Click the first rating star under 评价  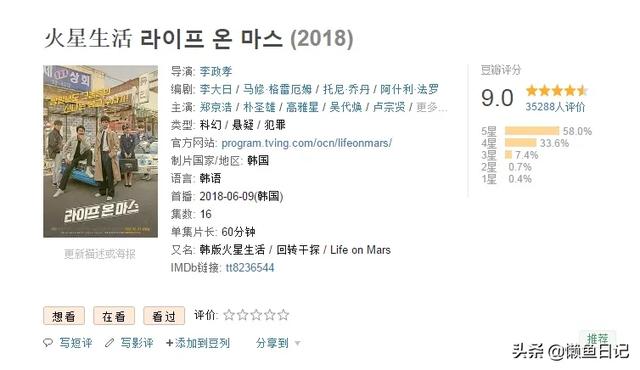point(229,315)
